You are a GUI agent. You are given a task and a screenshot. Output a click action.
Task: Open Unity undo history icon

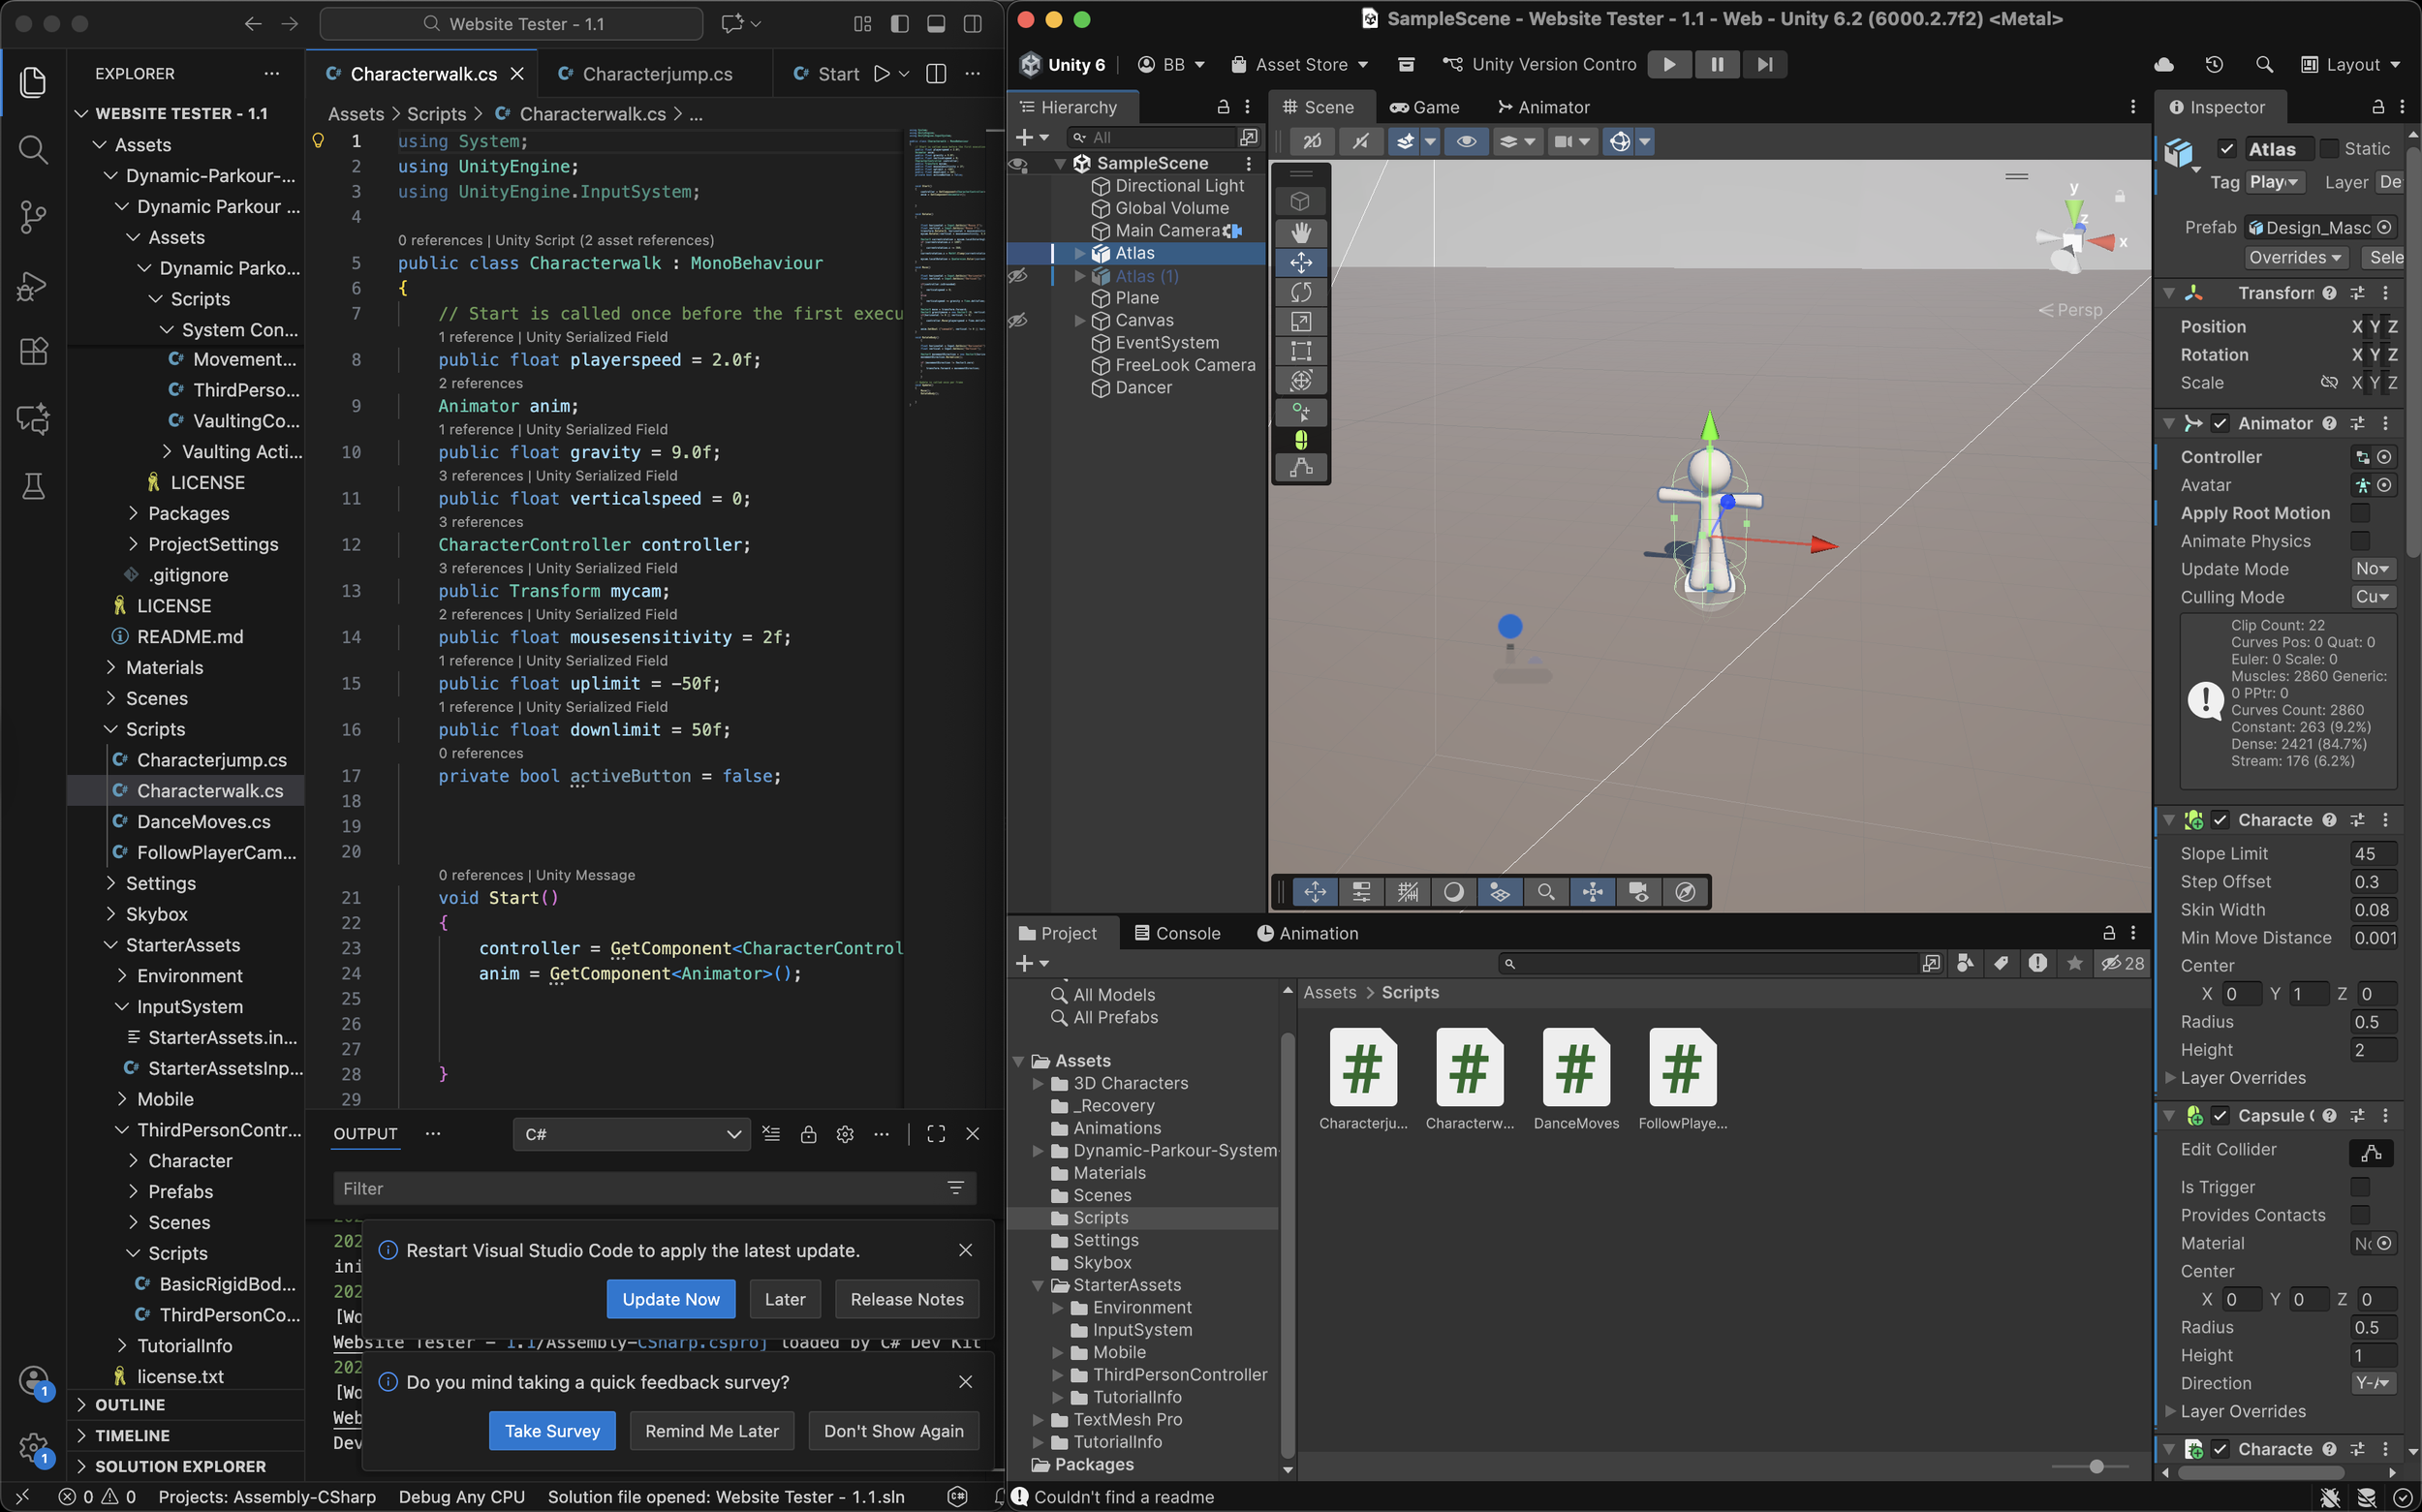tap(2214, 64)
